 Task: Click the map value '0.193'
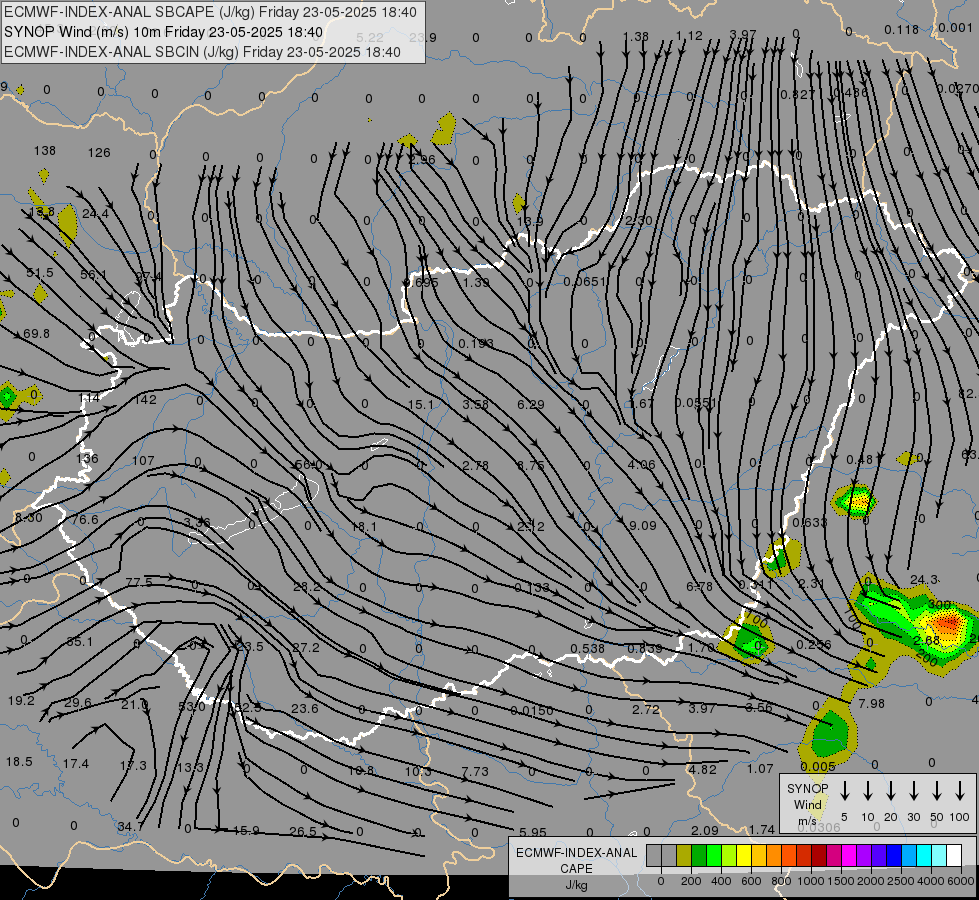[476, 344]
